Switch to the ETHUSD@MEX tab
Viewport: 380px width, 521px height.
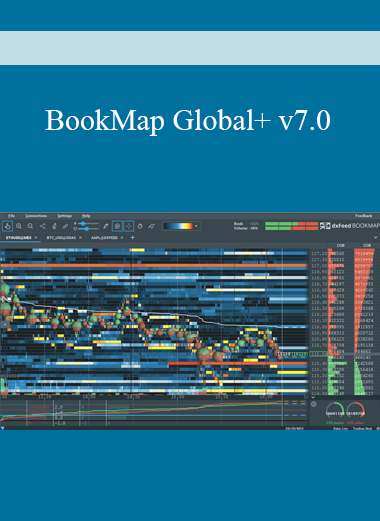point(19,238)
